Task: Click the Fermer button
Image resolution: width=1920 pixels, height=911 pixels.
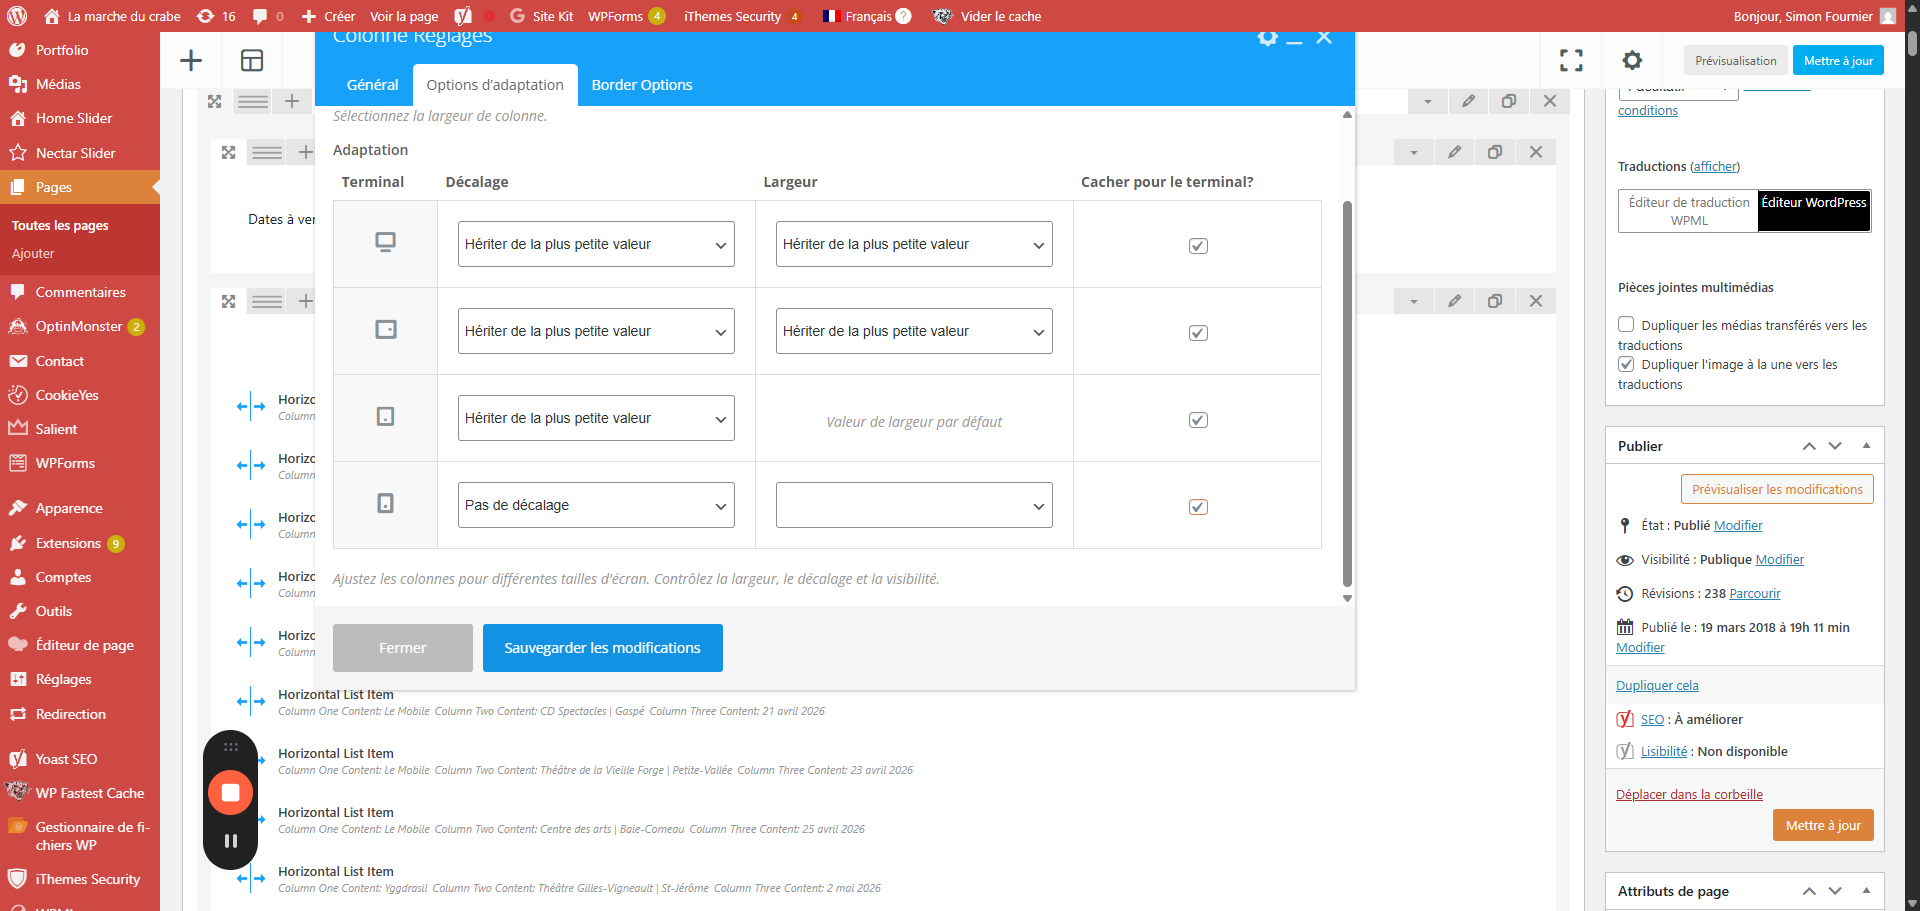Action: tap(402, 648)
